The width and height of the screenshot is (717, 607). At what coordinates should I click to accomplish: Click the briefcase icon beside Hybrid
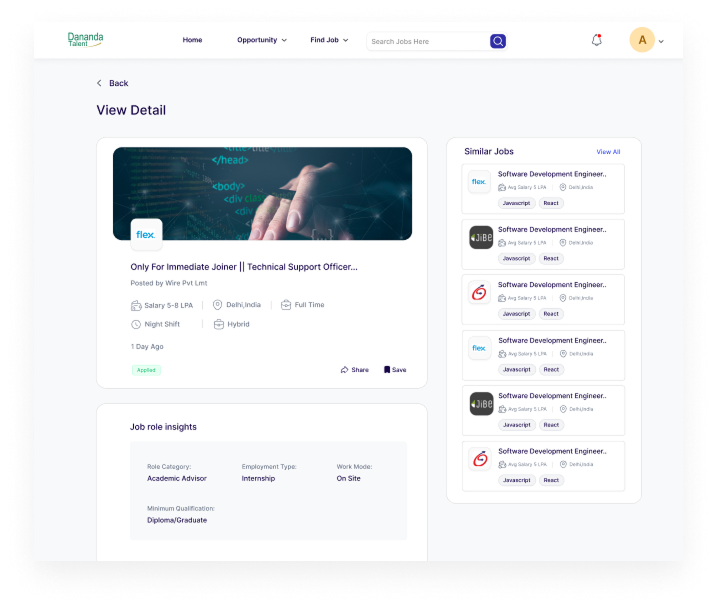pos(219,324)
